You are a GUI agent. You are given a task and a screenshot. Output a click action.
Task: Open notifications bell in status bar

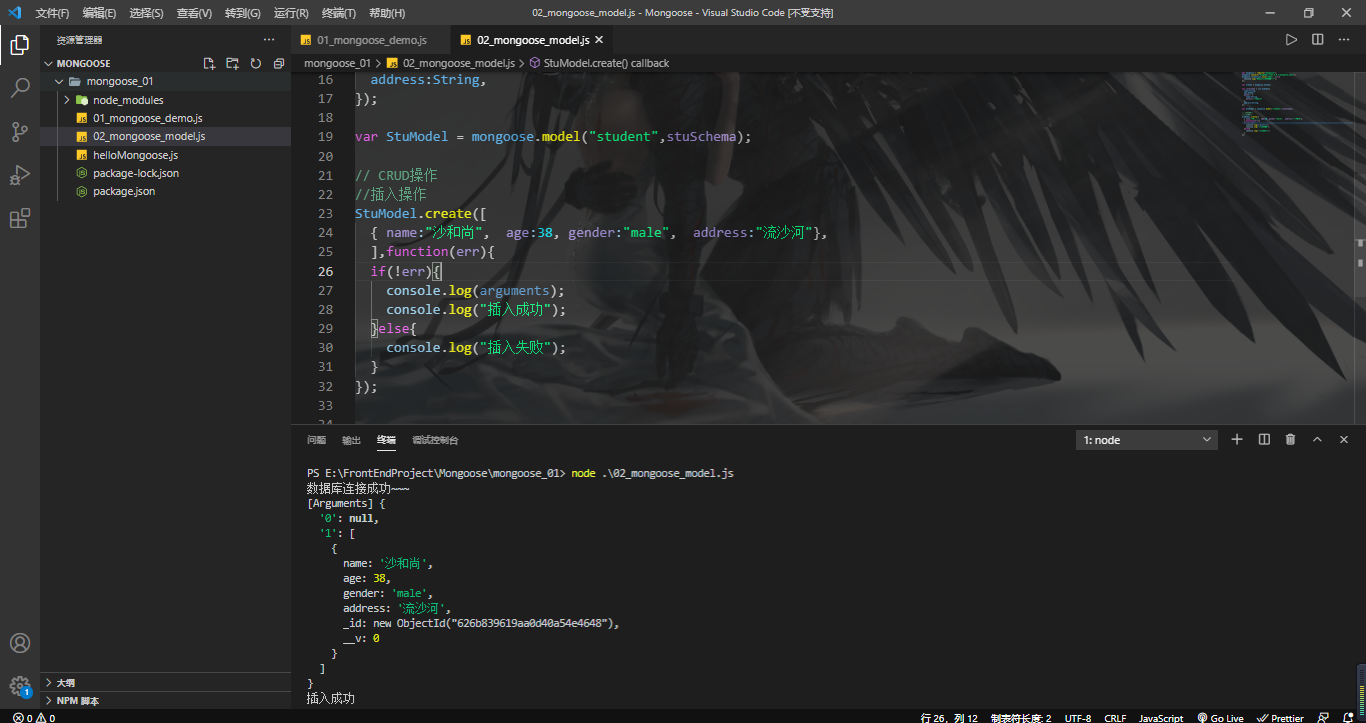(1350, 717)
